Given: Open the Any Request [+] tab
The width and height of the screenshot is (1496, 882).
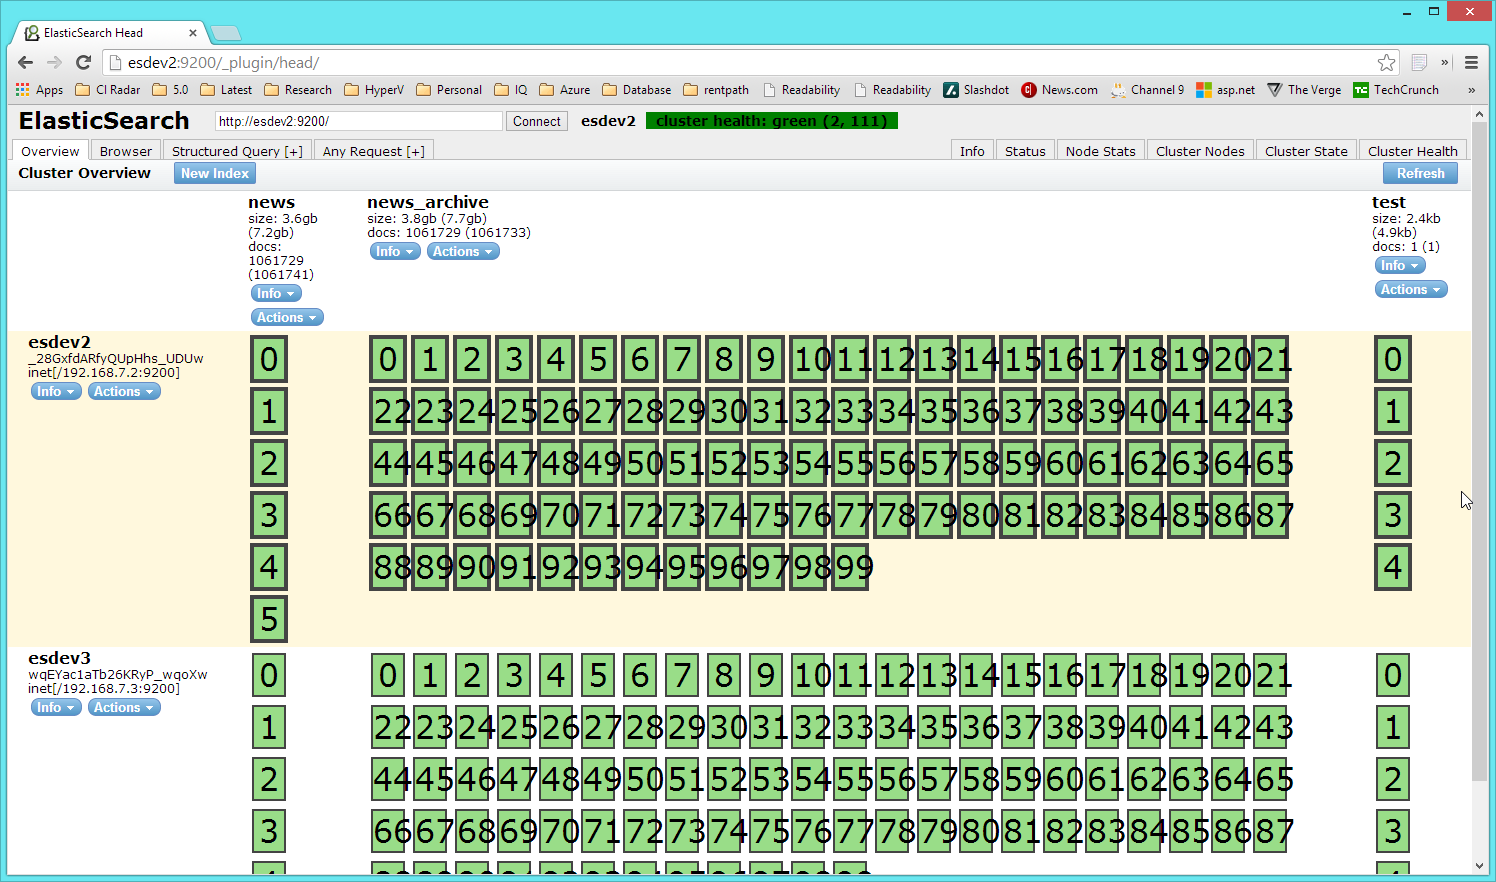Looking at the screenshot, I should coord(373,151).
